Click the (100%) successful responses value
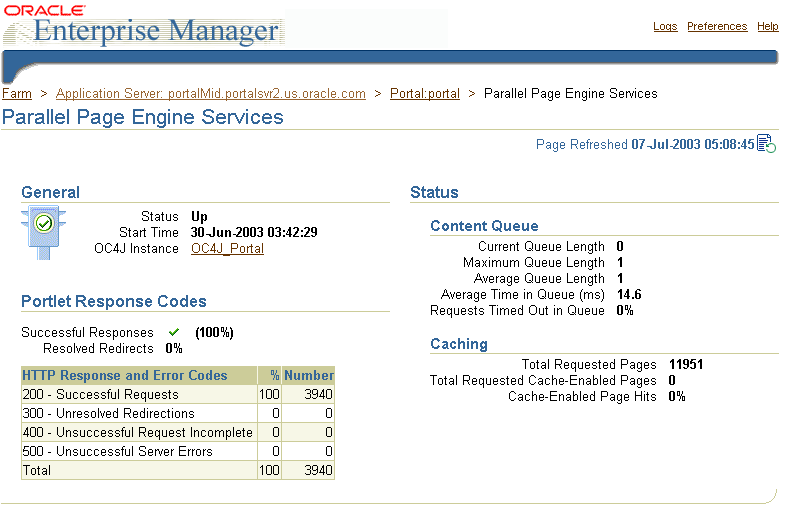Image resolution: width=785 pixels, height=507 pixels. 214,332
